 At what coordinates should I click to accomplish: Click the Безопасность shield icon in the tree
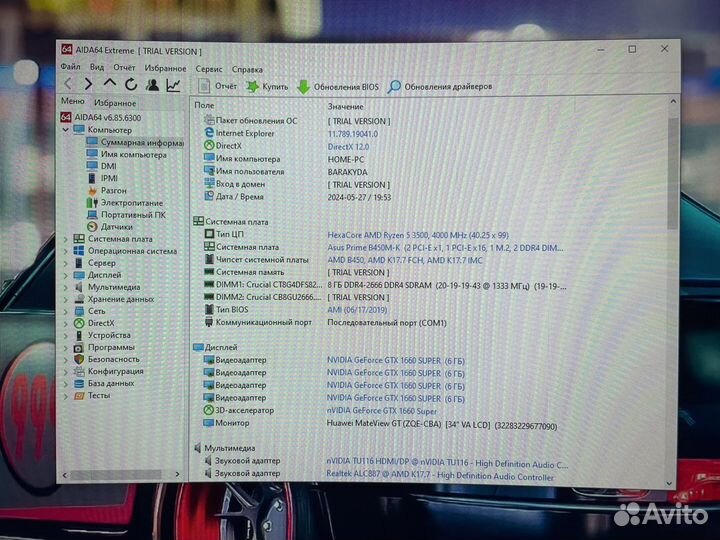79,360
